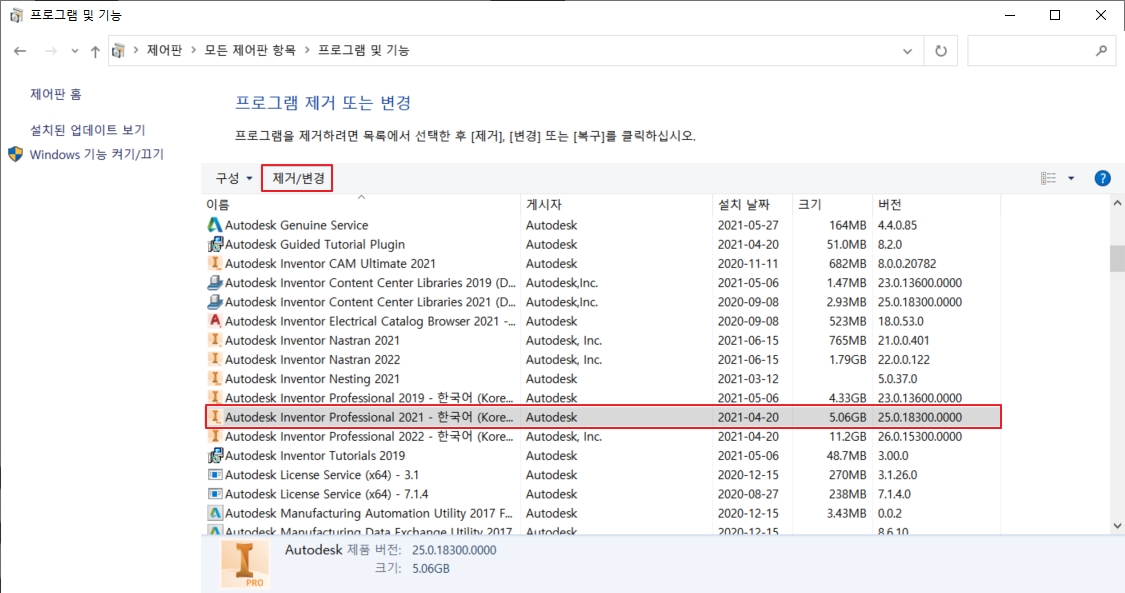The width and height of the screenshot is (1125, 593).
Task: Click the Content Center Libraries 2019 icon
Action: click(x=215, y=283)
